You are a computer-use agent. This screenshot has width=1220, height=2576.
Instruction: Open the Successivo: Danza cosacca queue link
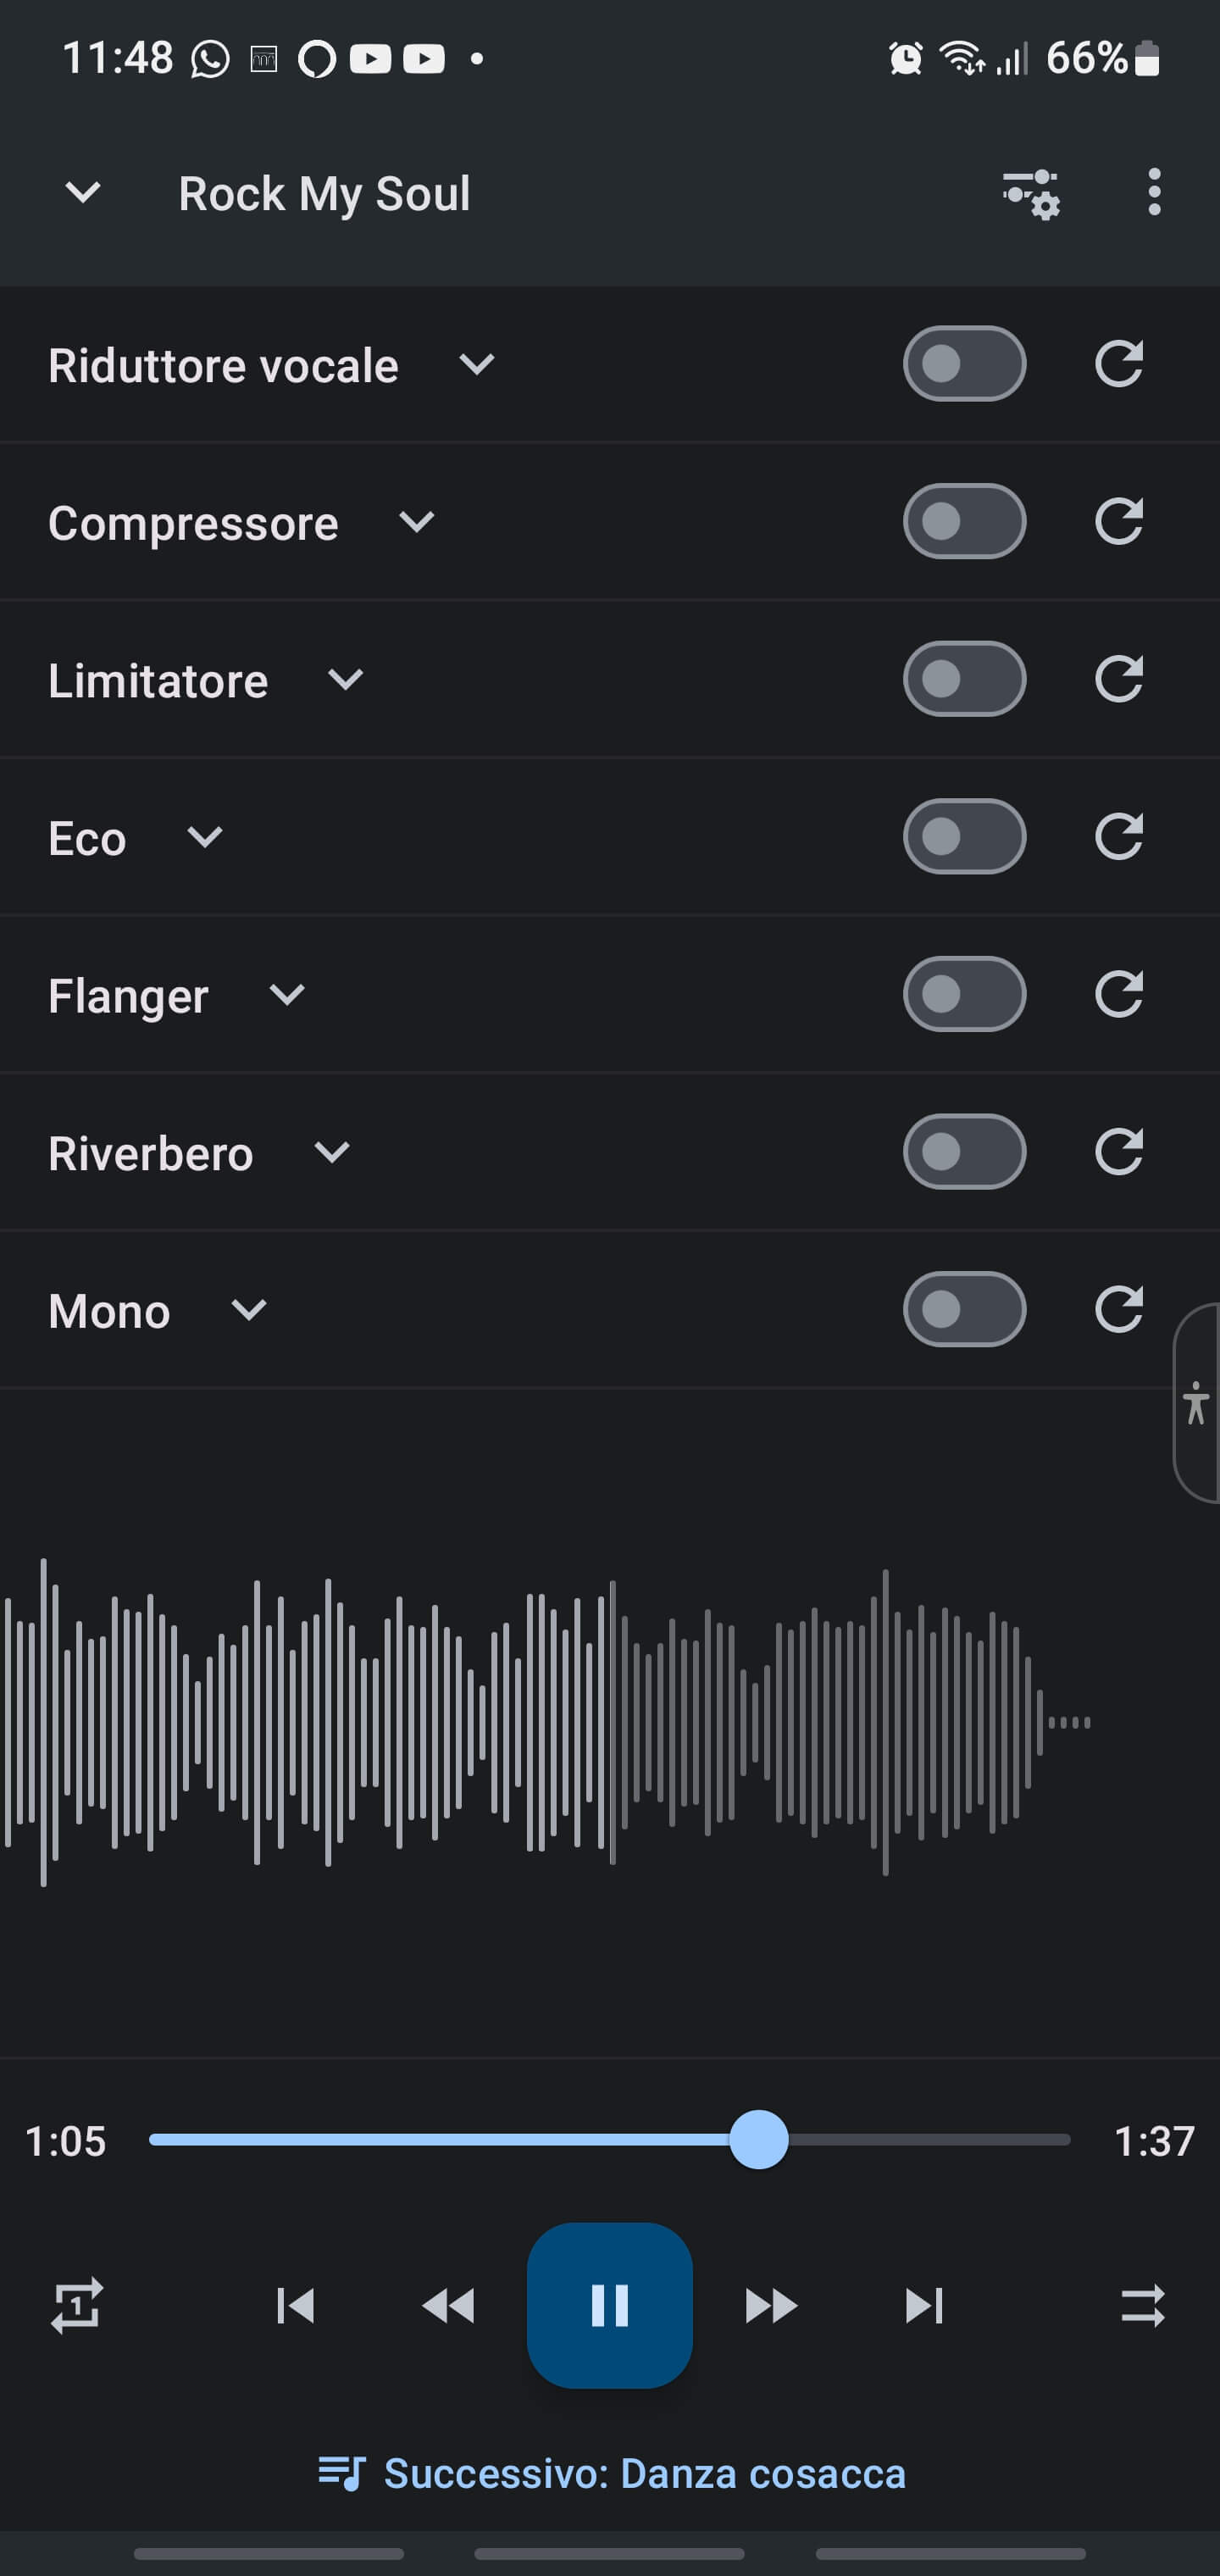click(612, 2473)
